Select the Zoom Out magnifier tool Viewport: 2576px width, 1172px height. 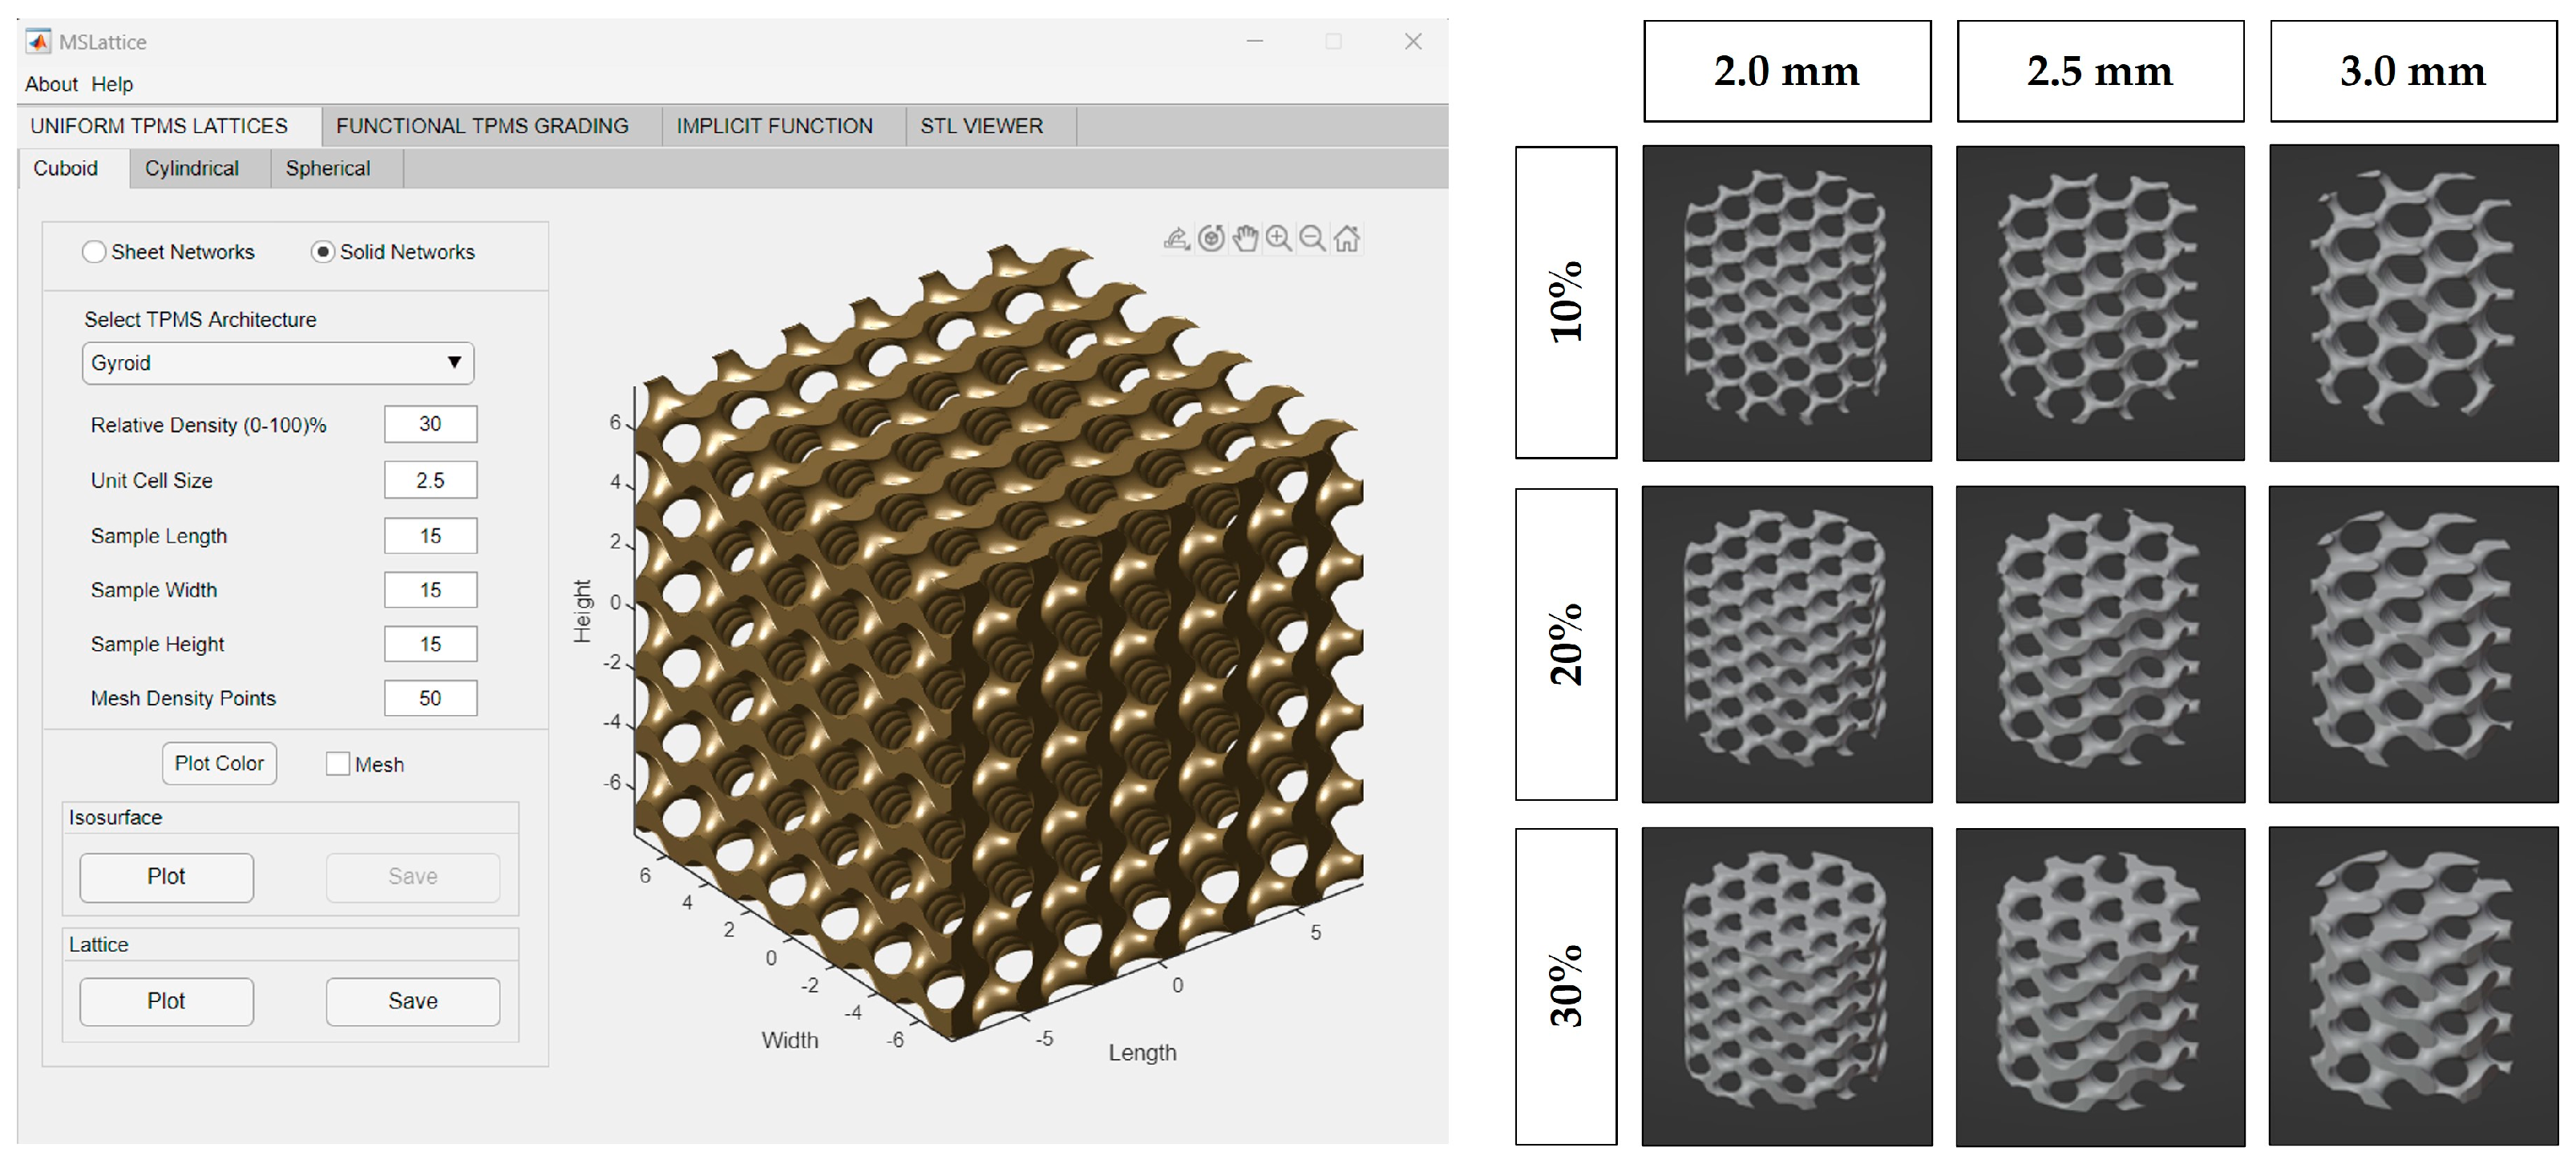1313,240
